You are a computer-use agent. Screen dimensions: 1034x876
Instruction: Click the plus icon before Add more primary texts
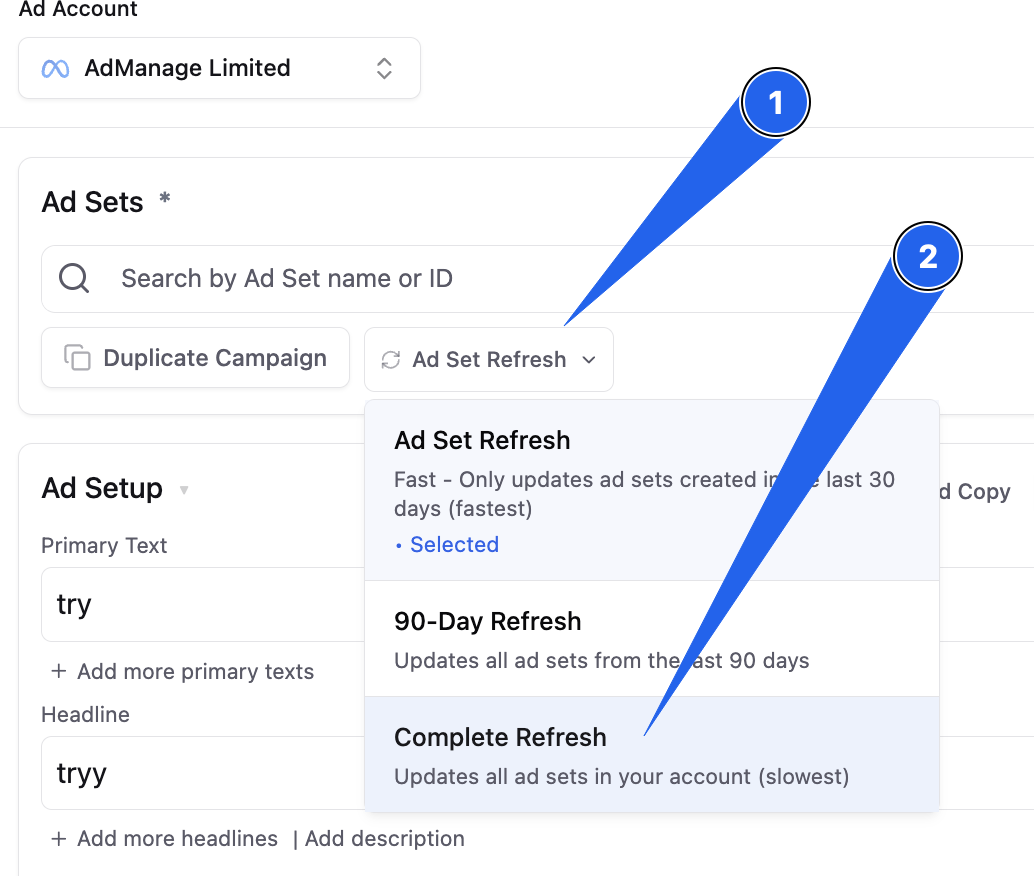[59, 672]
